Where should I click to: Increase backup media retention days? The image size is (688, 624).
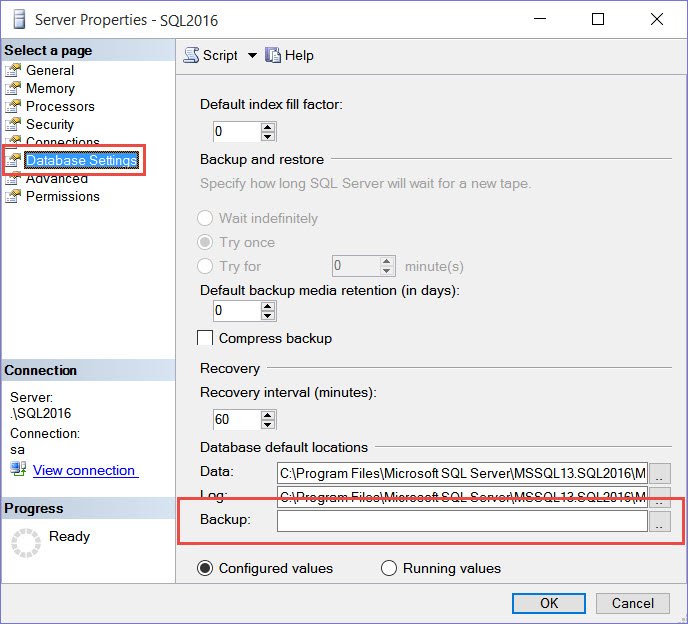click(268, 306)
